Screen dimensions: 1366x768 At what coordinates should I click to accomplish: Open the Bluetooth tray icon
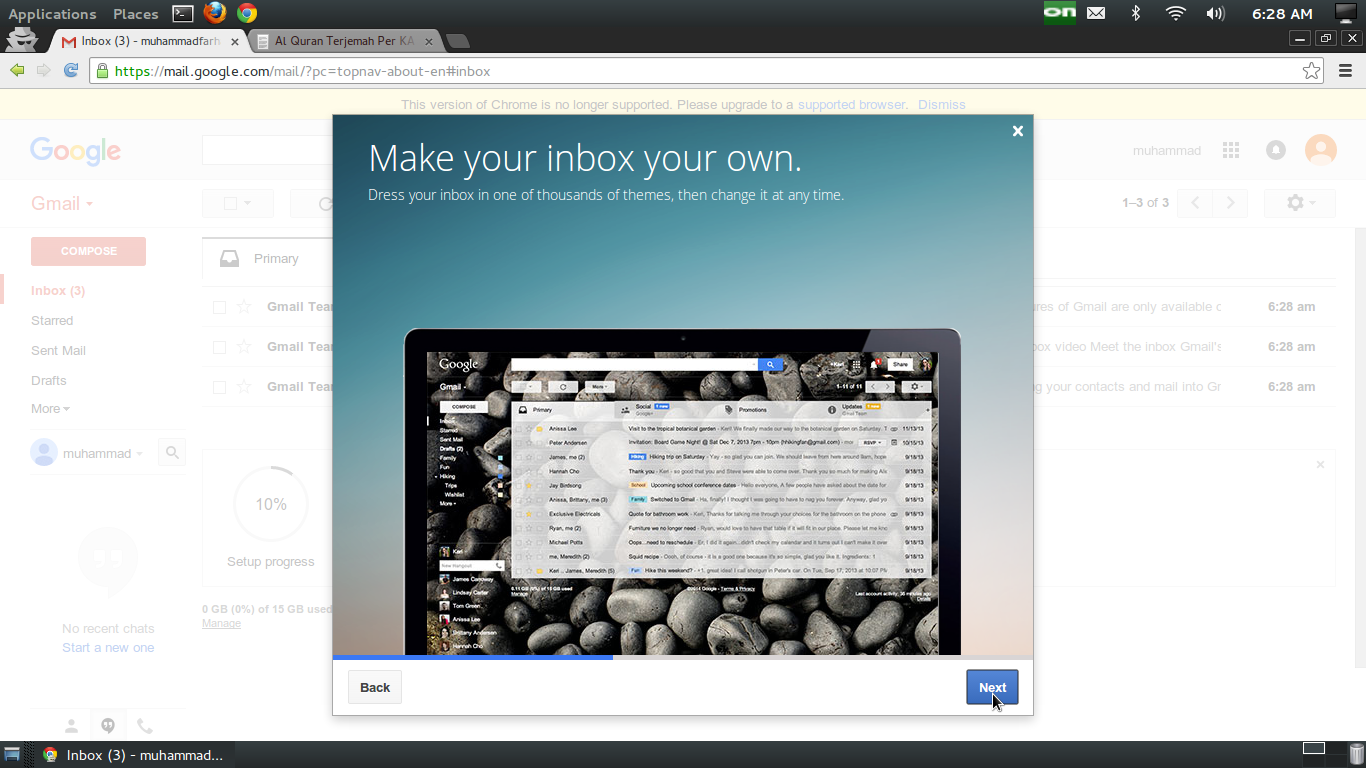(x=1135, y=13)
